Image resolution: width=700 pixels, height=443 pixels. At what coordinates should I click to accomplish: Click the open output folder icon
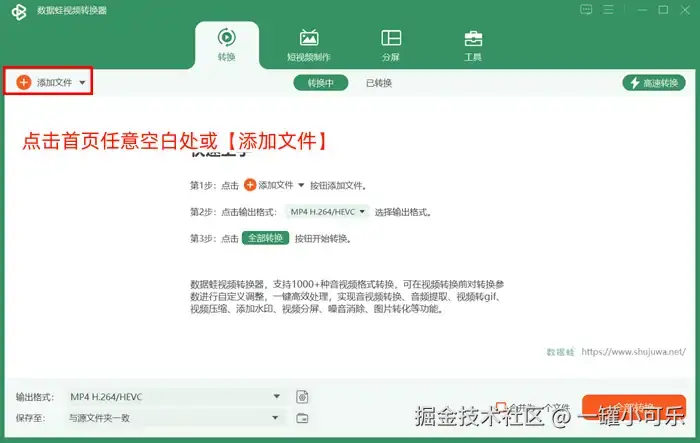click(302, 418)
